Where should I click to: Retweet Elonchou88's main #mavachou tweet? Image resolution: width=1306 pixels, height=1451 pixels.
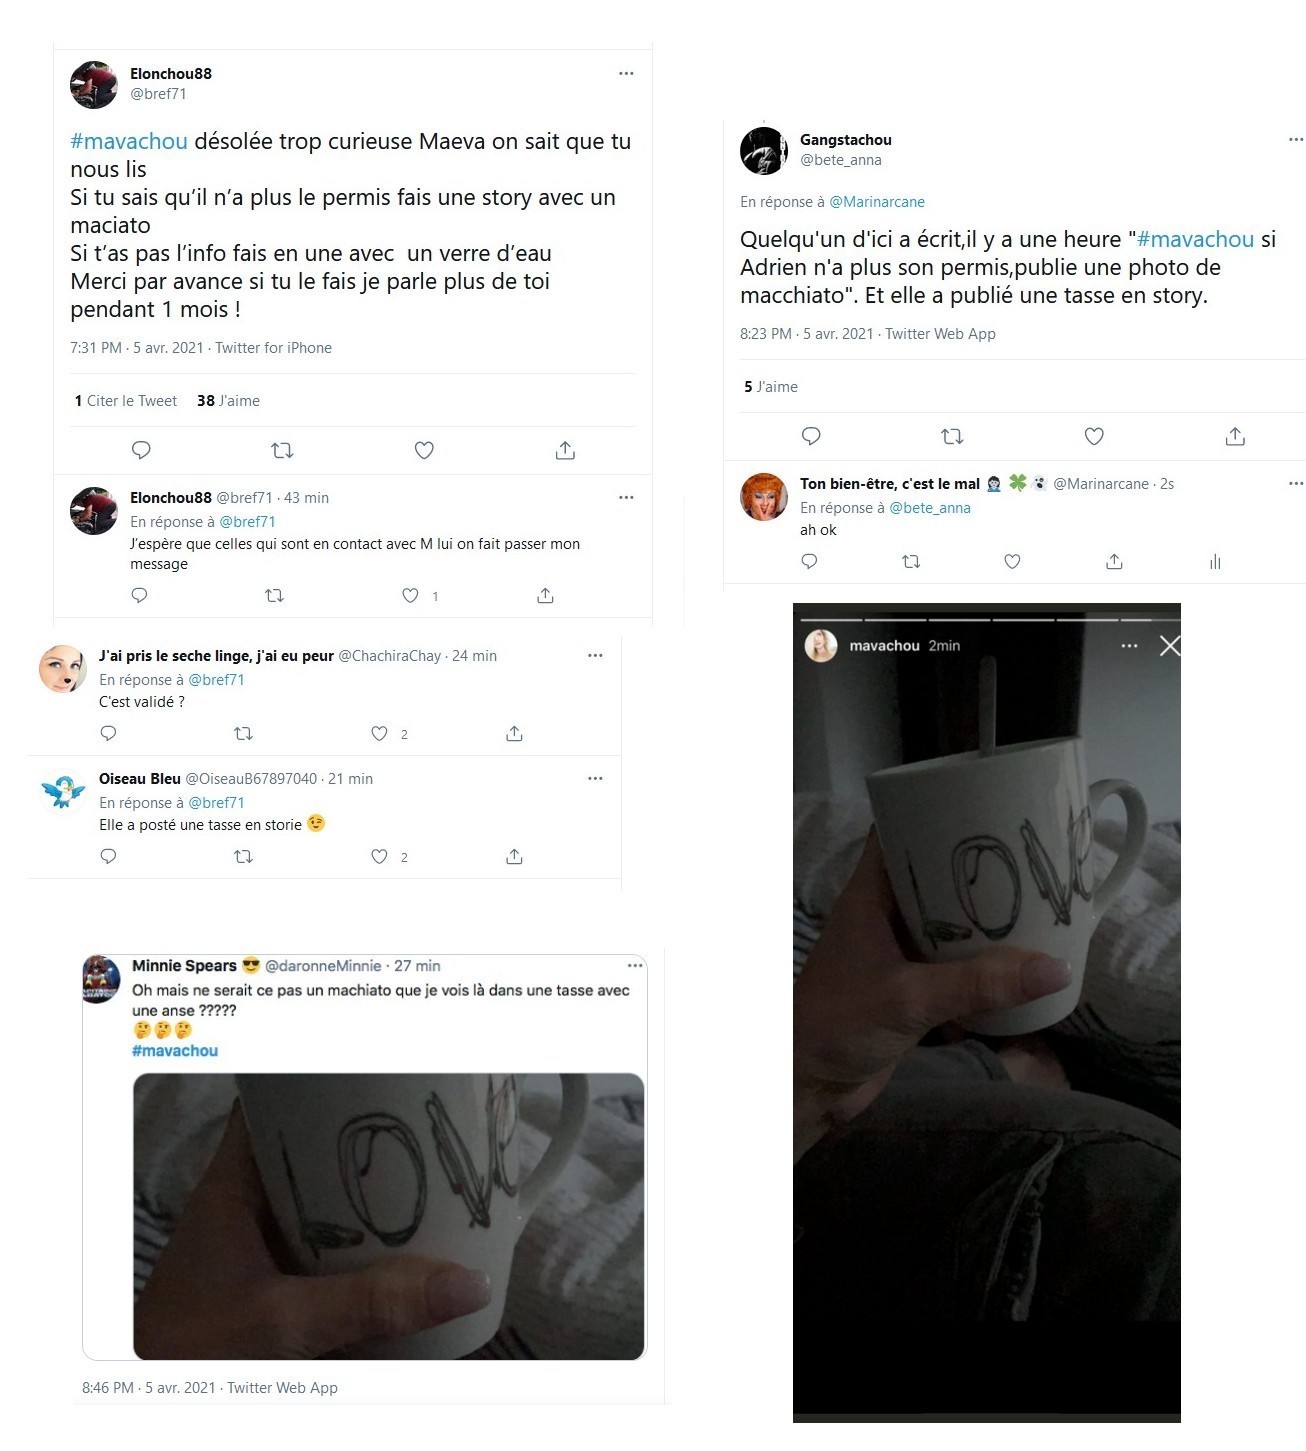[x=282, y=450]
